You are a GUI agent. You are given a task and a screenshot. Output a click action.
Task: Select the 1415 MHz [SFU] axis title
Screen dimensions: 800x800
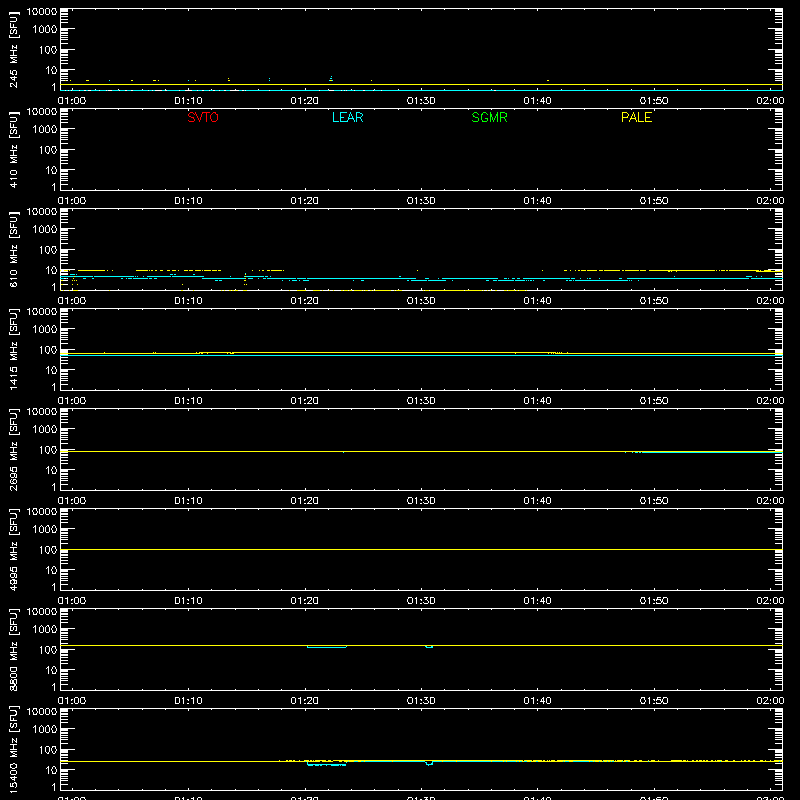[x=14, y=350]
